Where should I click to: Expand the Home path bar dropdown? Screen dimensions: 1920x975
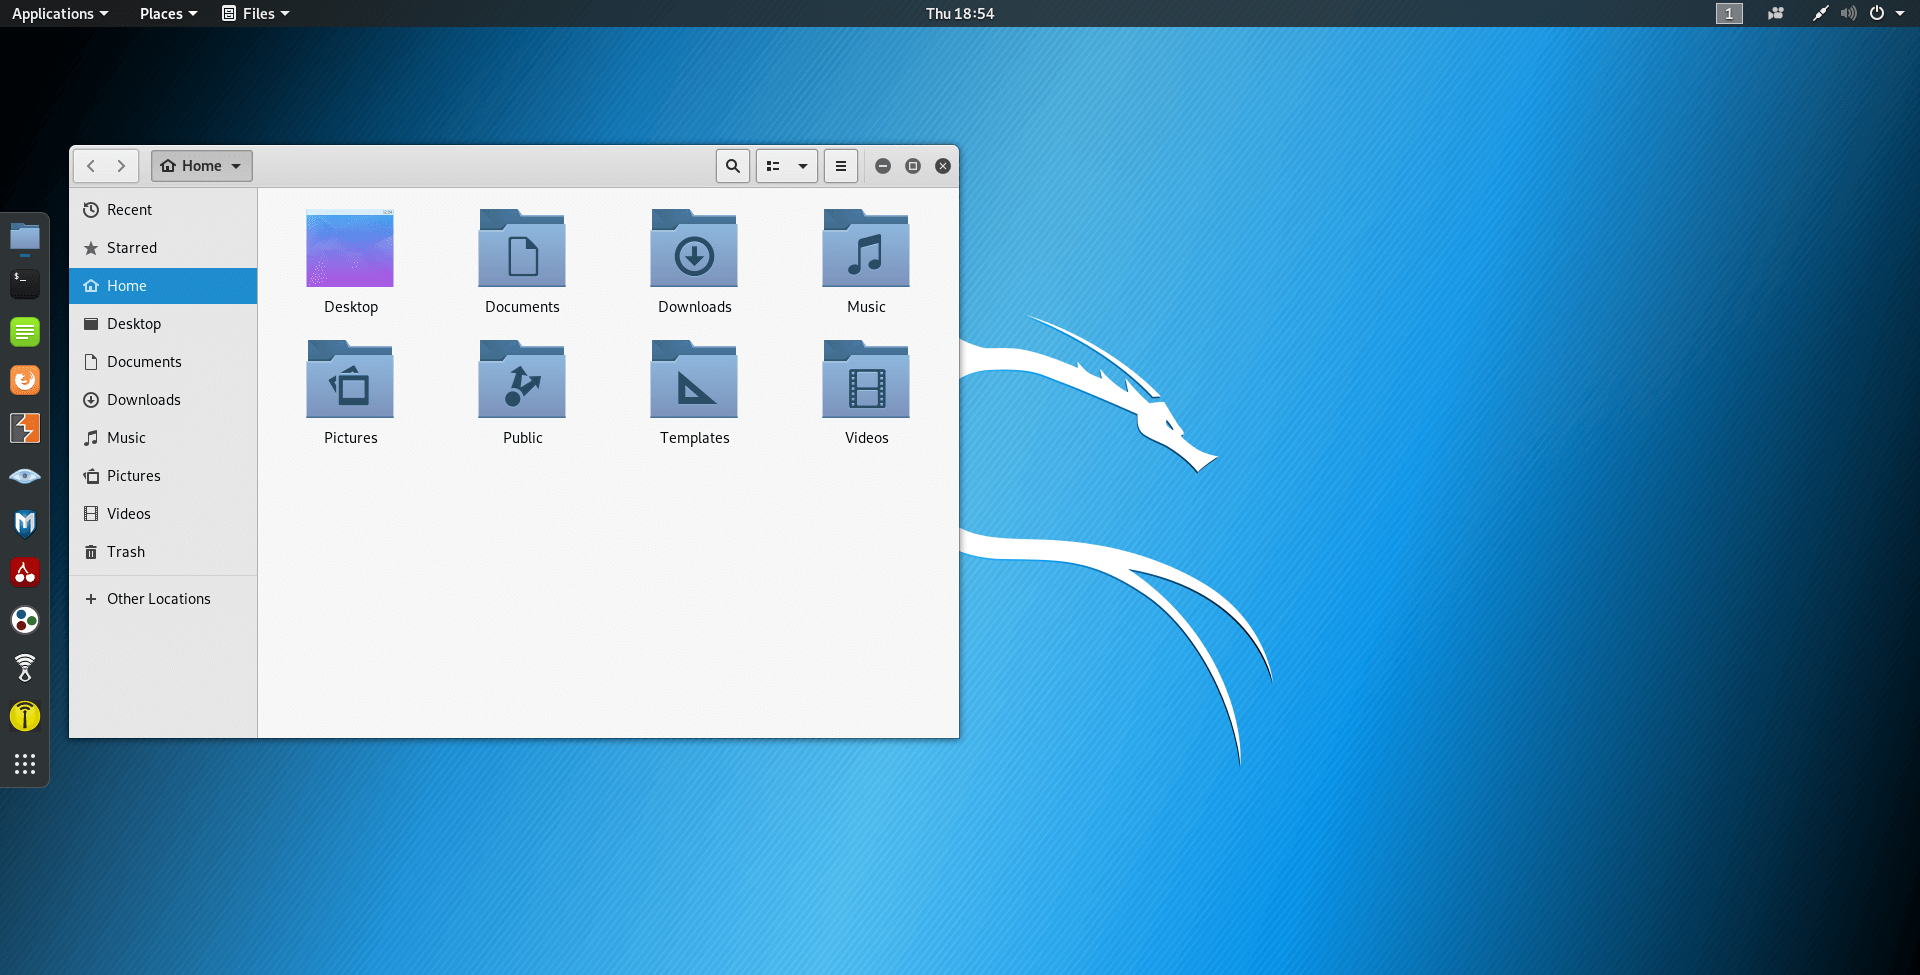click(x=202, y=166)
